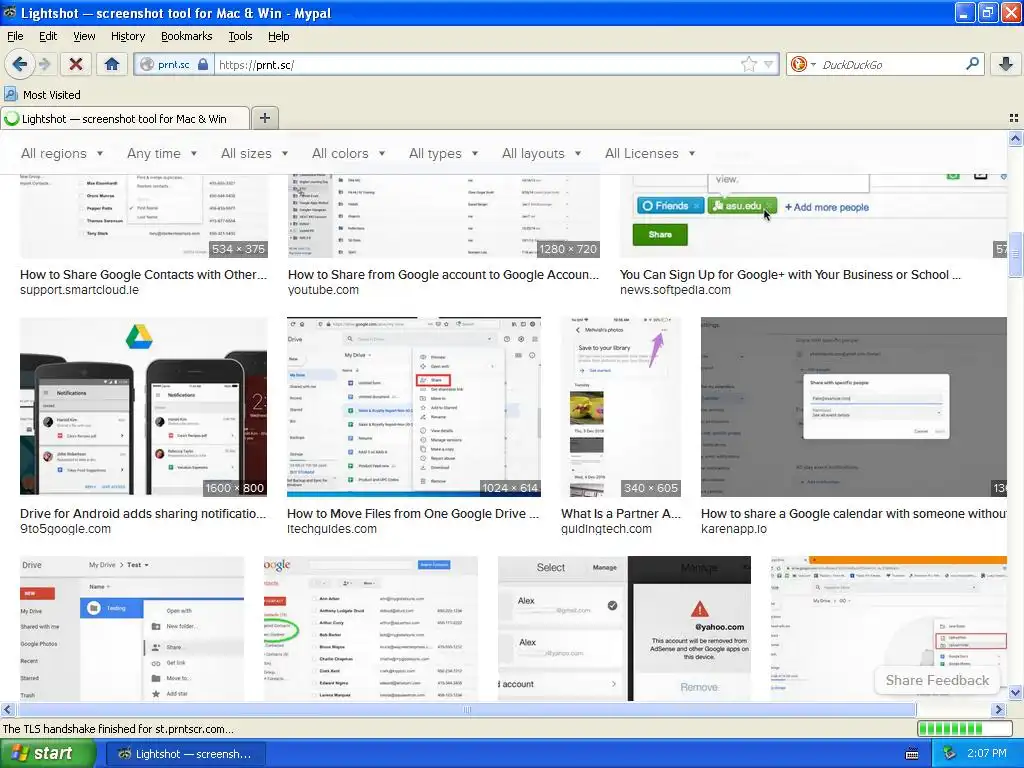Go back with the browser back arrow
This screenshot has width=1024, height=768.
click(20, 64)
